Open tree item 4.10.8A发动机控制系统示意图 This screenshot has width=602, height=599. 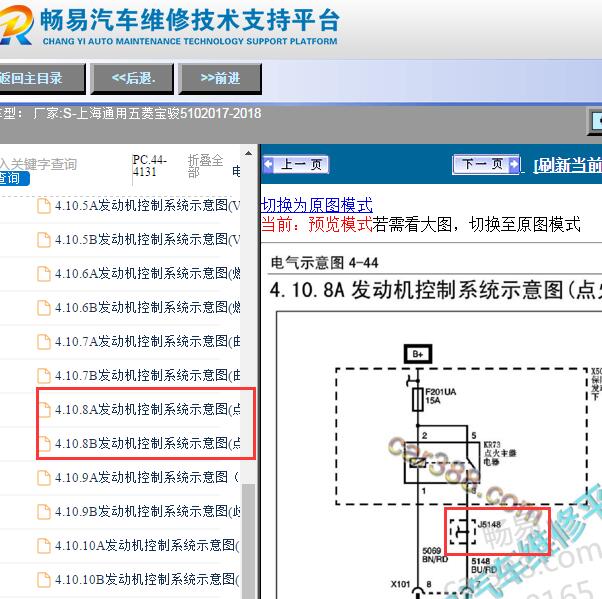(147, 410)
